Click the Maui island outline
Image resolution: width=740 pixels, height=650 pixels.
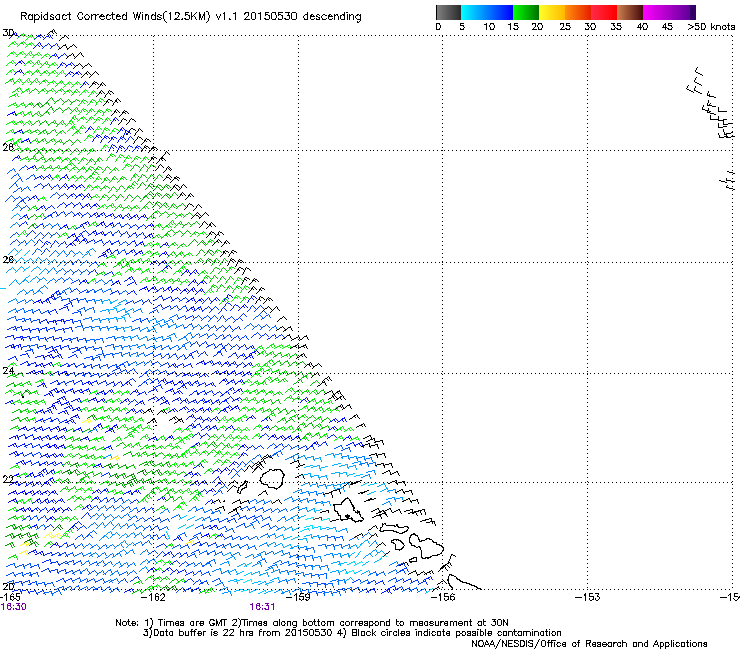click(427, 546)
